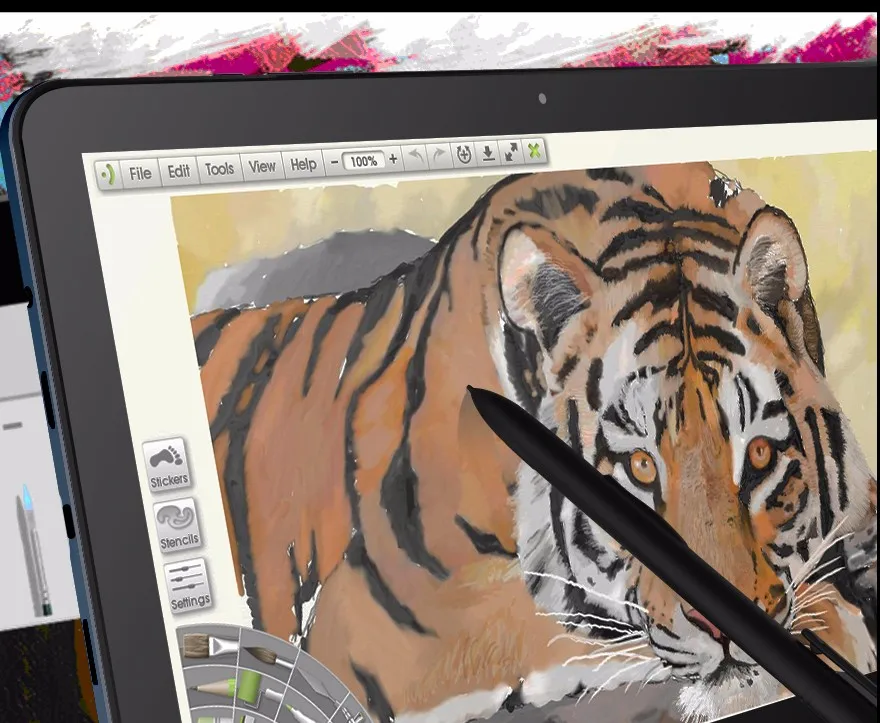Open the File menu
The width and height of the screenshot is (880, 723).
(140, 173)
